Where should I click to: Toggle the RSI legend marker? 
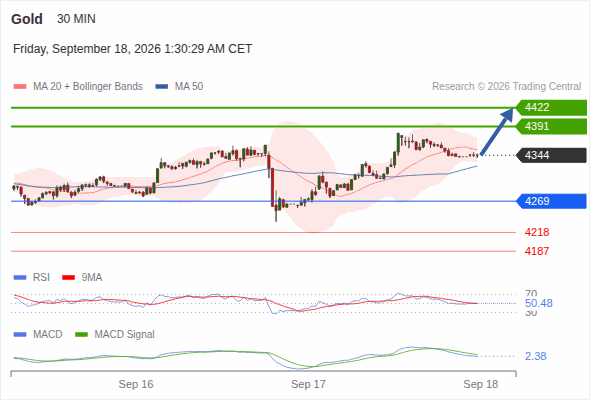pyautogui.click(x=20, y=278)
